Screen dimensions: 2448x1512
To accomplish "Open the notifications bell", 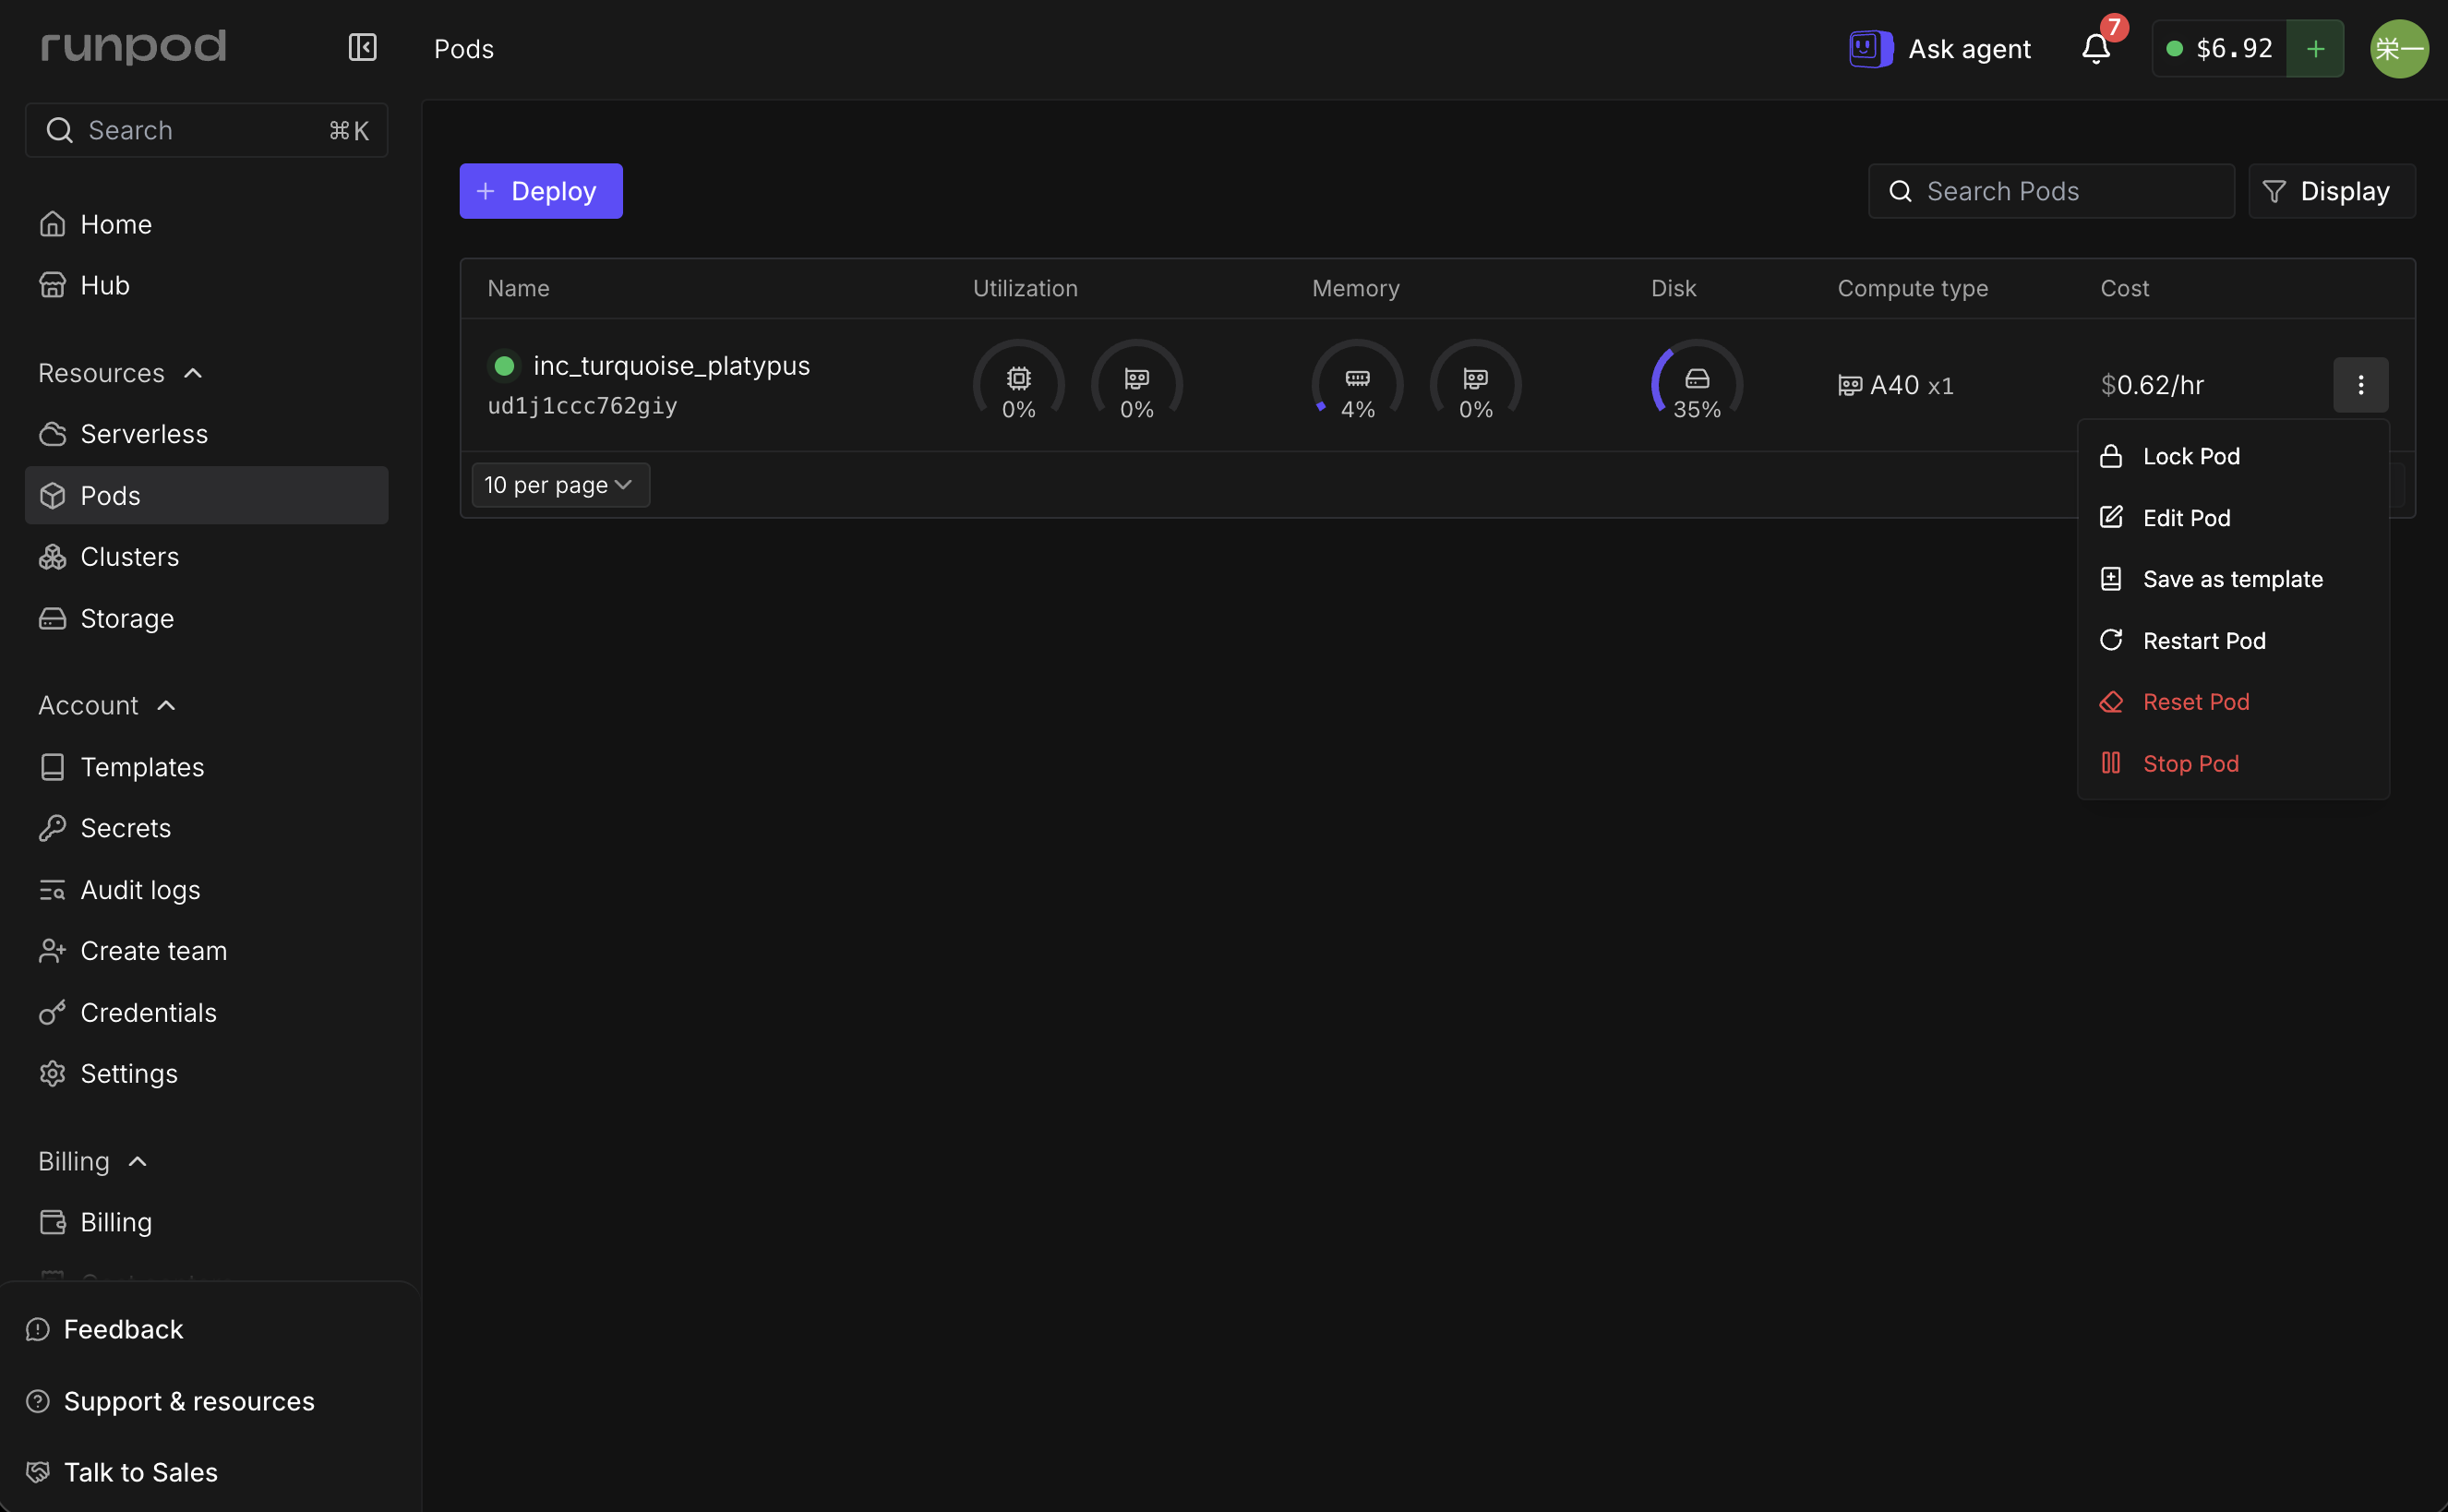I will pos(2095,48).
